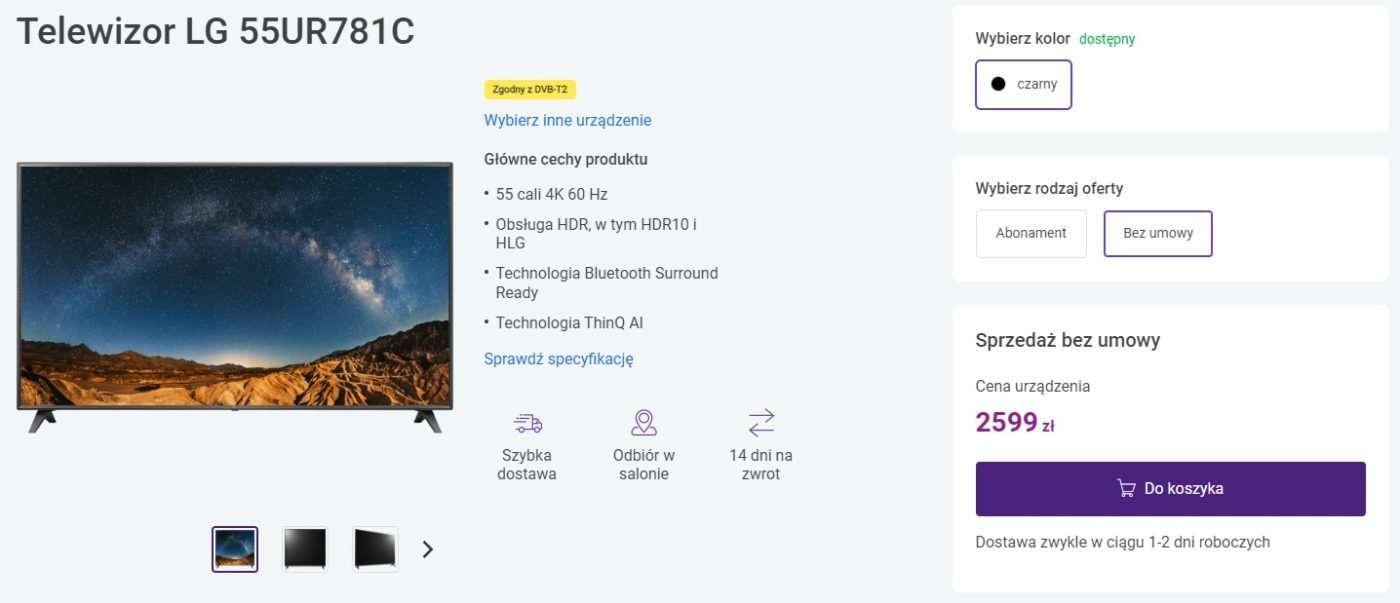Image resolution: width=1400 pixels, height=603 pixels.
Task: Click the Zgodny z DVB-T2 badge
Action: pyautogui.click(x=530, y=89)
